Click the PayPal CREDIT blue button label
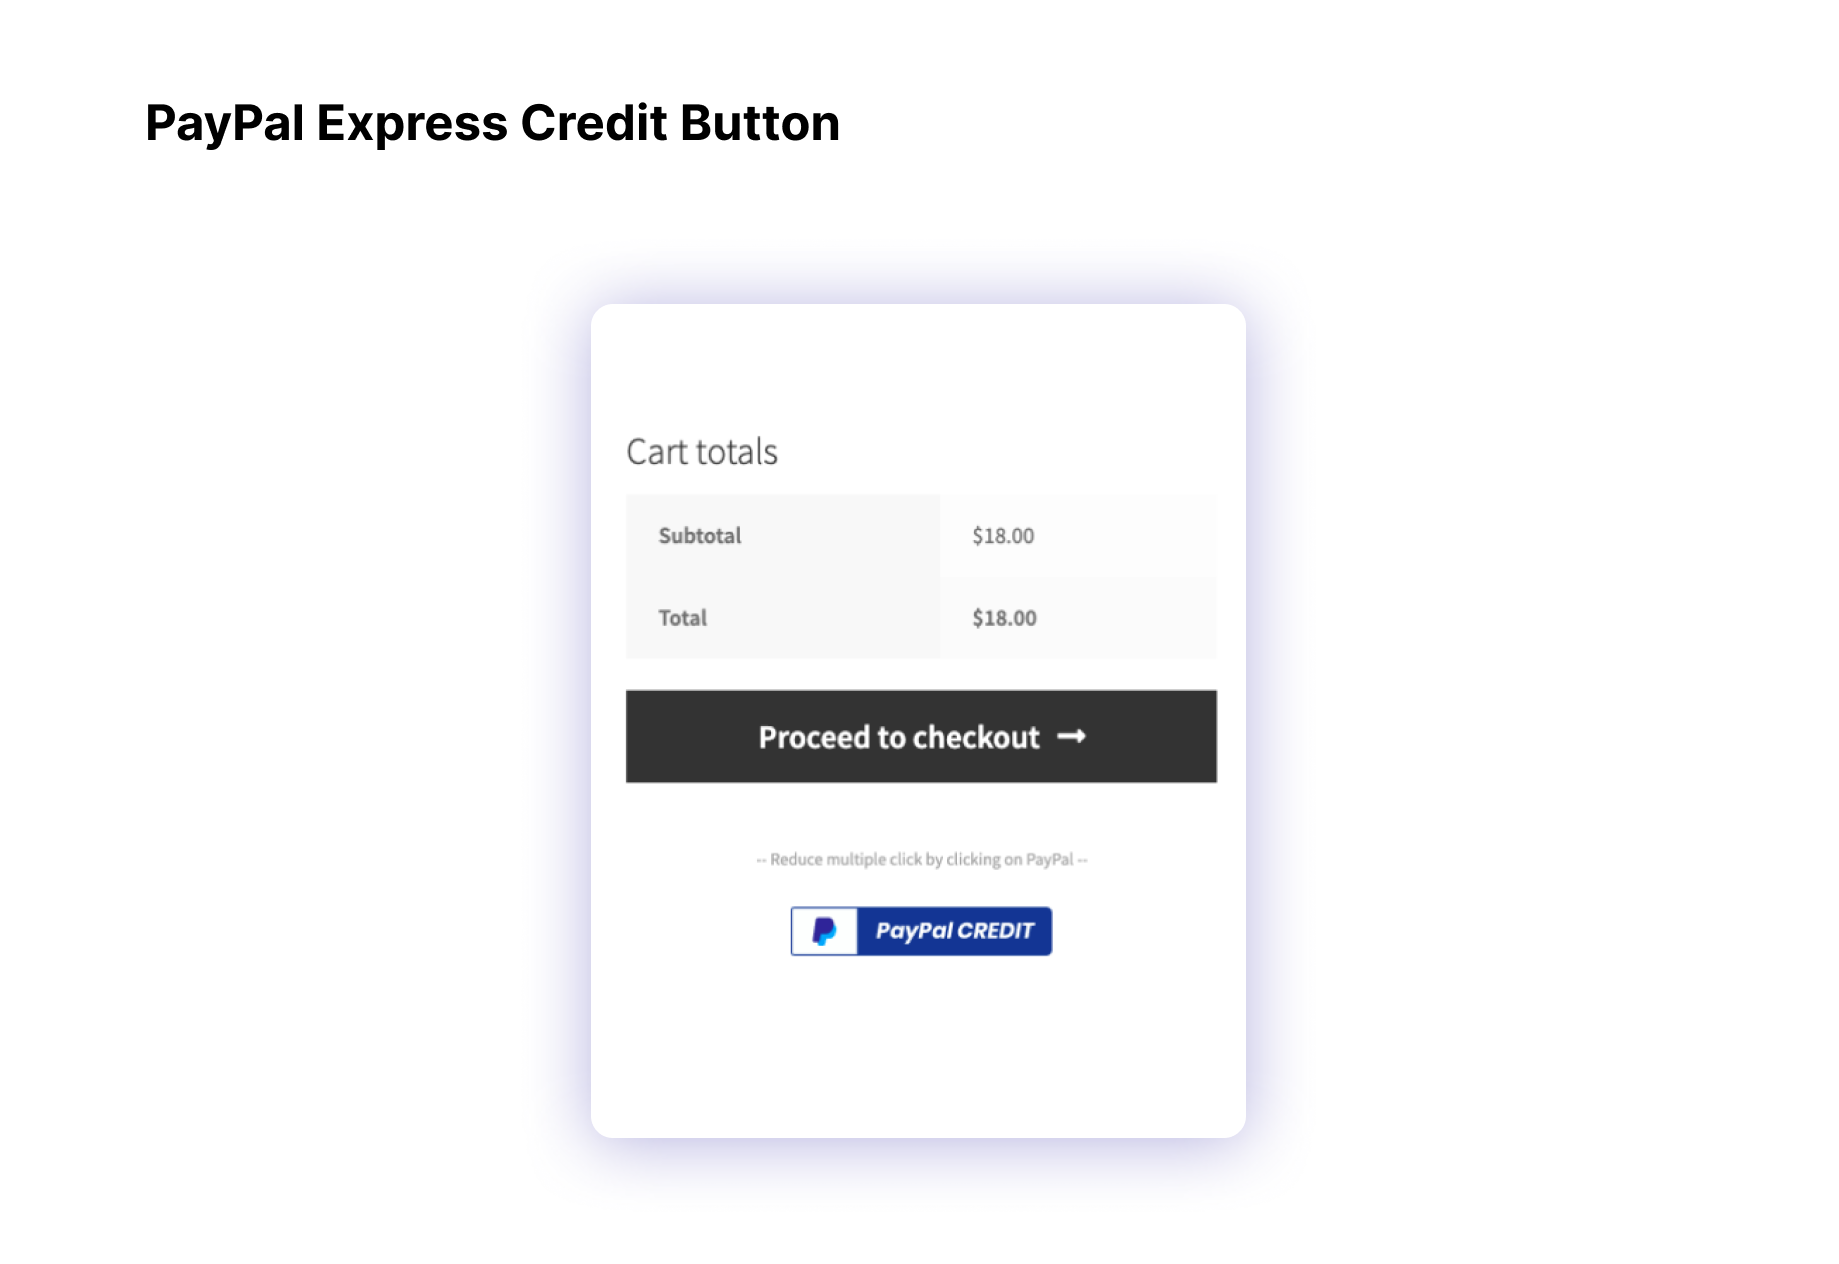 click(x=954, y=931)
